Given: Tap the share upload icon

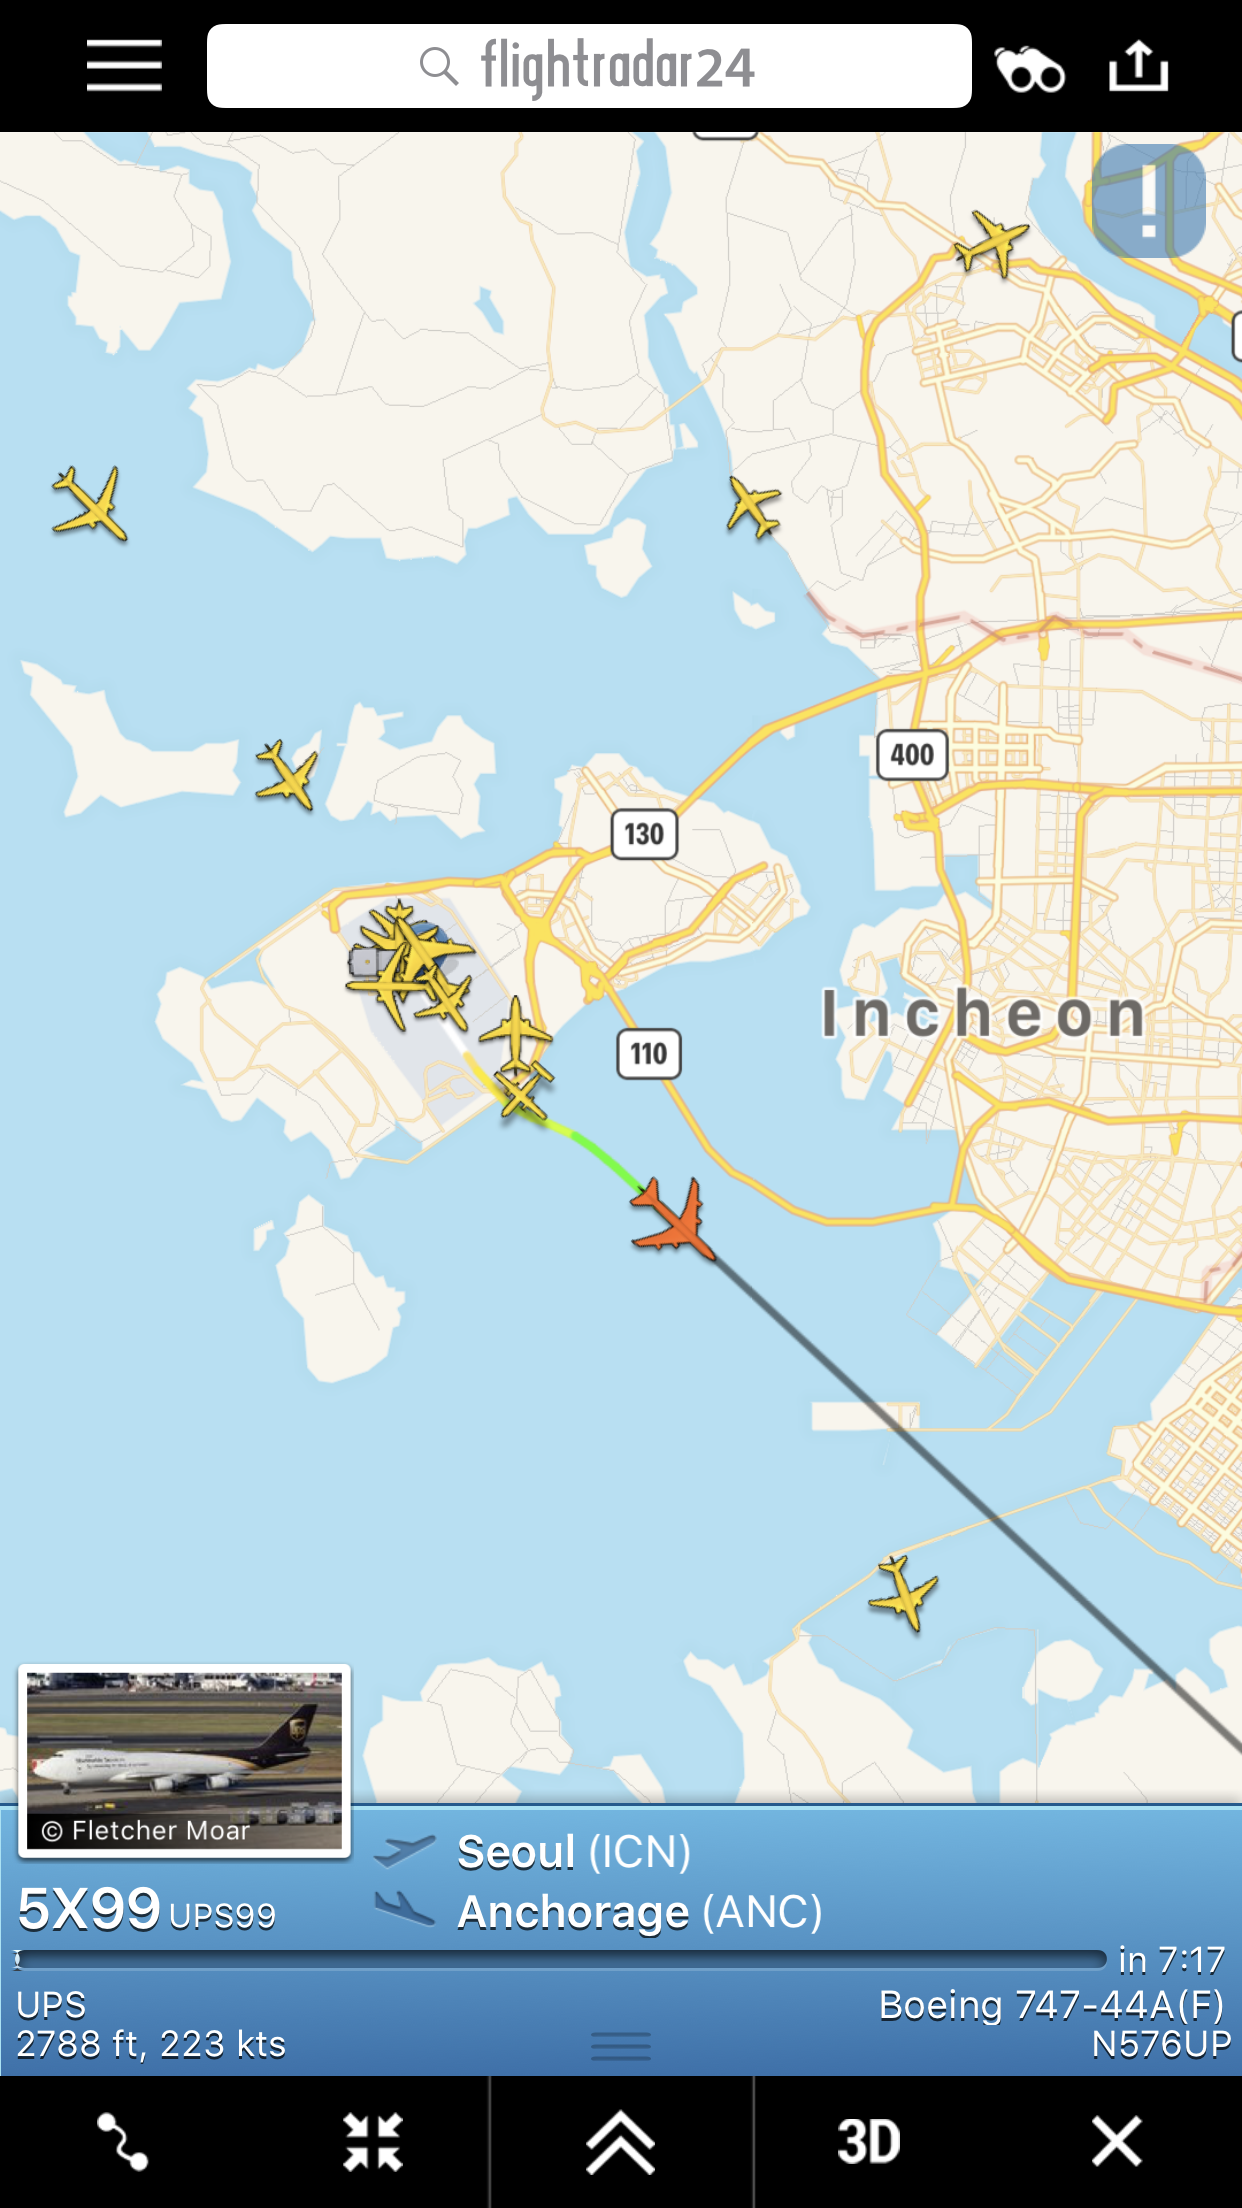Looking at the screenshot, I should click(x=1138, y=66).
